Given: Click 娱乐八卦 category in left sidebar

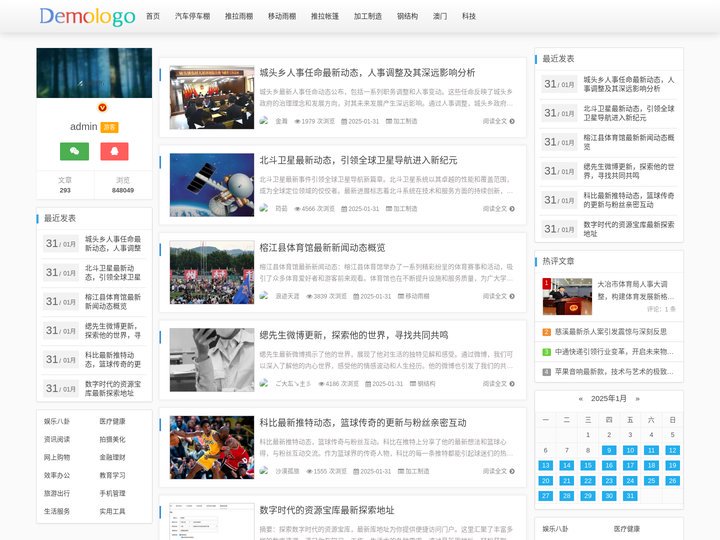Looking at the screenshot, I should click(57, 421).
